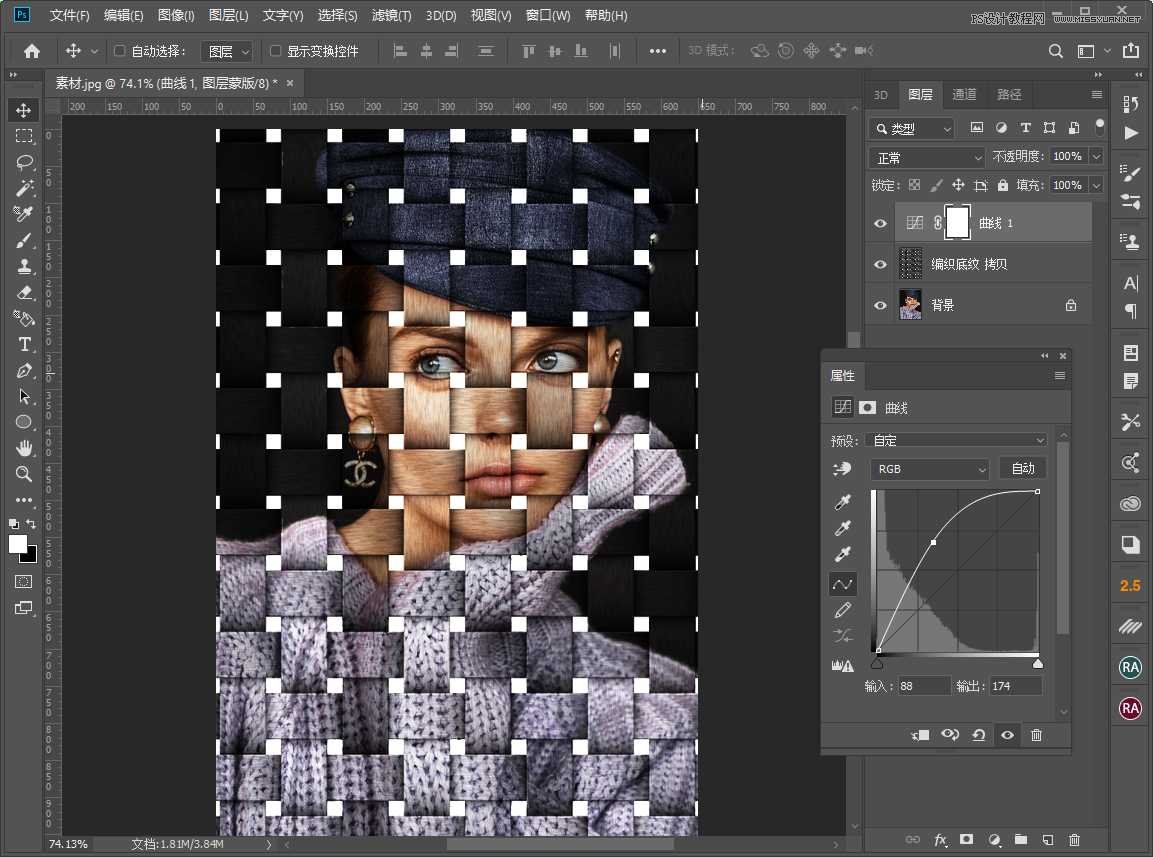The image size is (1153, 857).
Task: Select the Pen tool
Action: 23,370
